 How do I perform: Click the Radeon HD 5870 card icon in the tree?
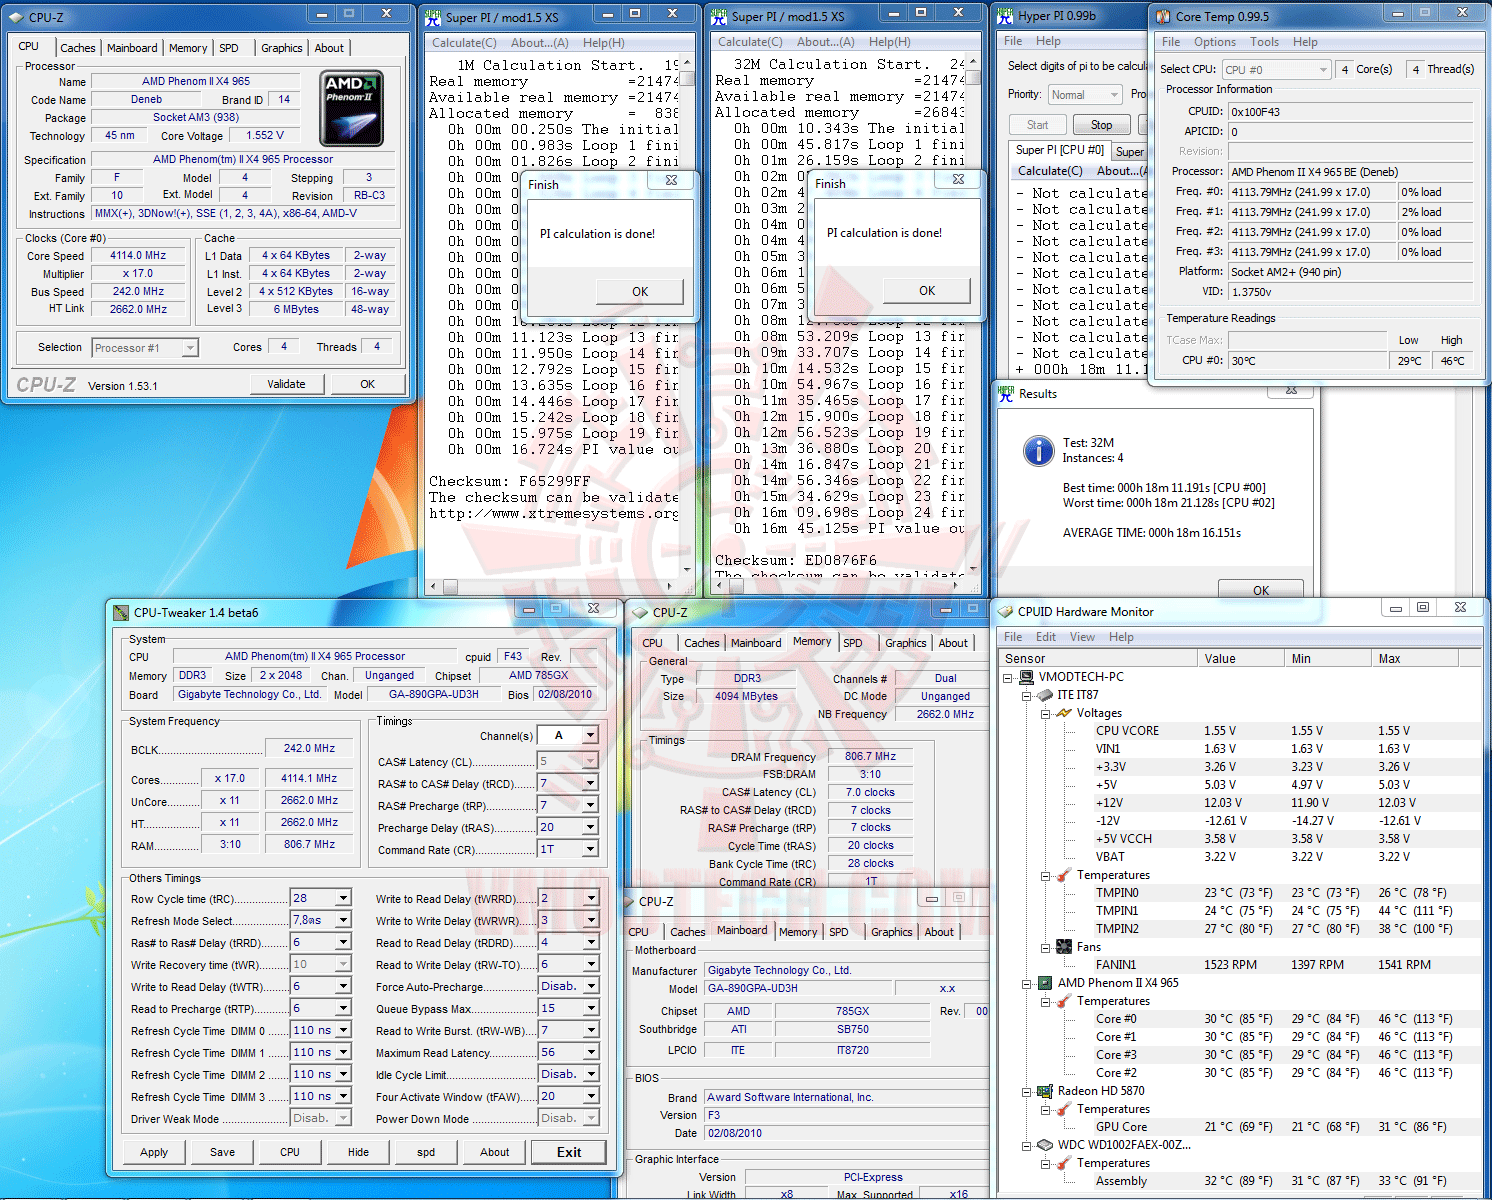pos(1045,1091)
